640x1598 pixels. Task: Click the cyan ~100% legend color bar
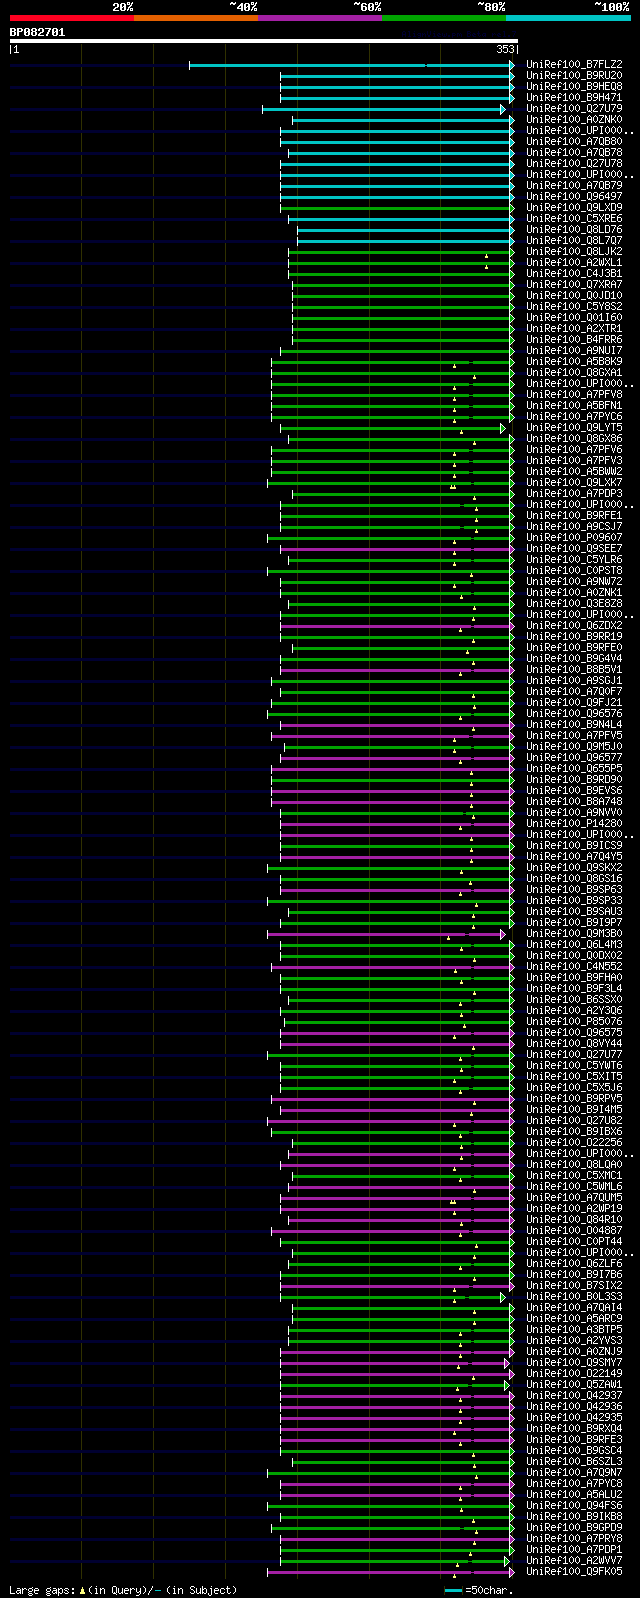pyautogui.click(x=568, y=18)
